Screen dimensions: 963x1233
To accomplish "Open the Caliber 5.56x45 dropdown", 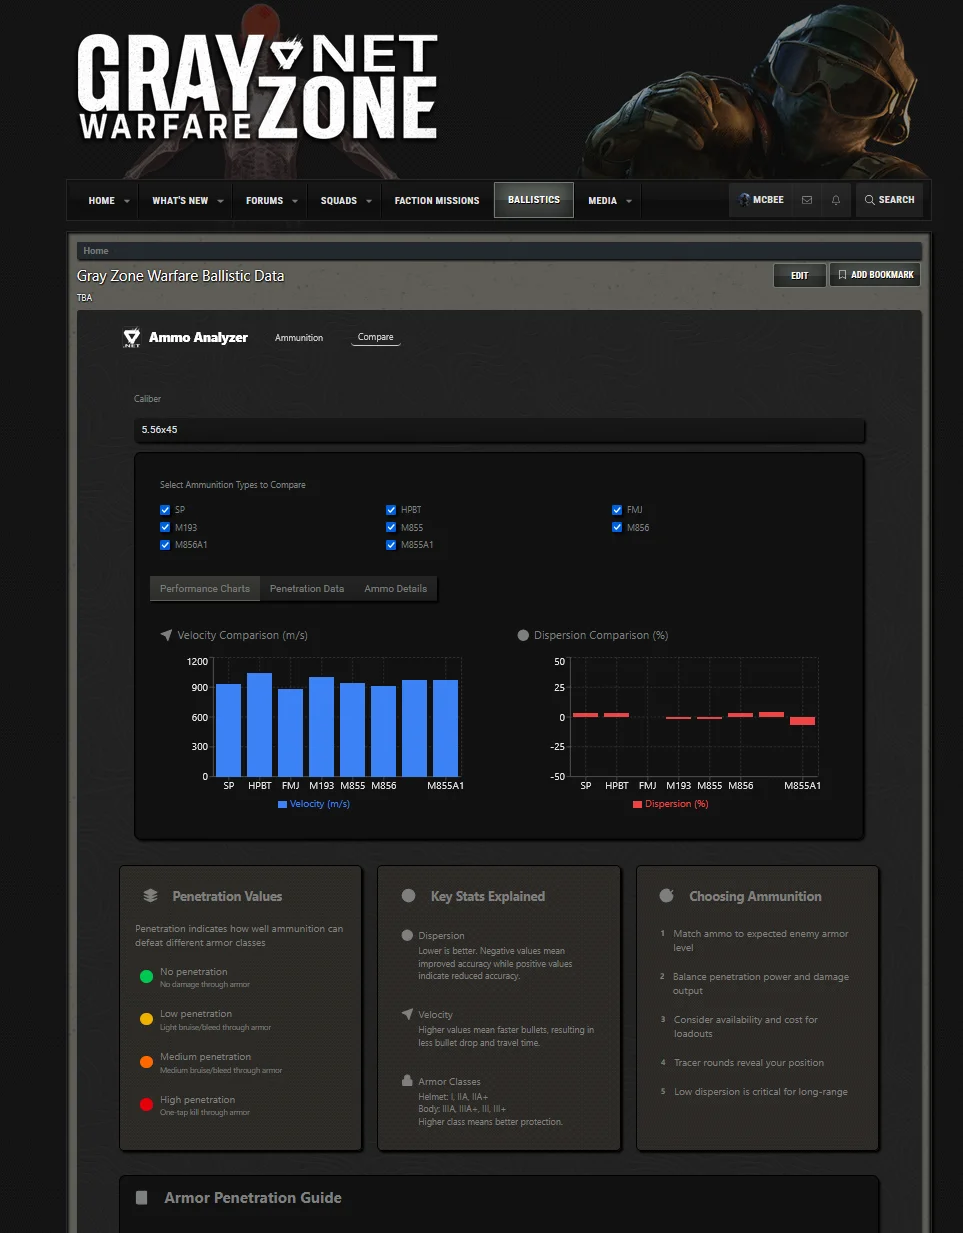I will click(x=500, y=430).
